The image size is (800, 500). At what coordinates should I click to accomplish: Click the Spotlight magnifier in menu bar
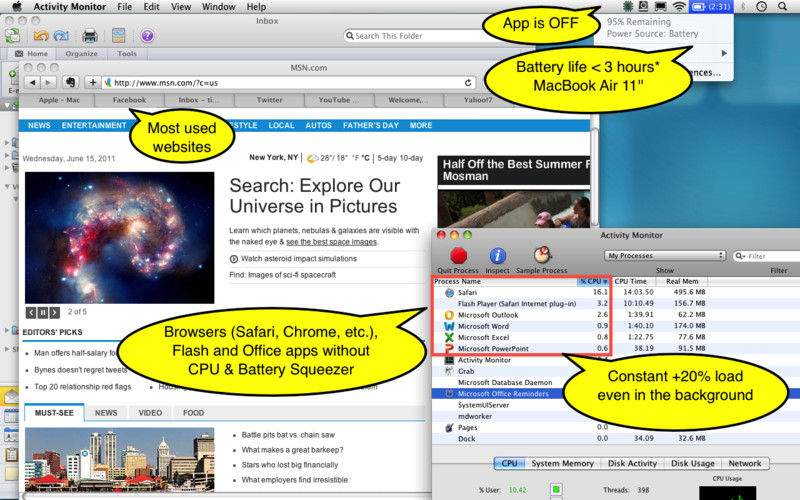tap(782, 7)
